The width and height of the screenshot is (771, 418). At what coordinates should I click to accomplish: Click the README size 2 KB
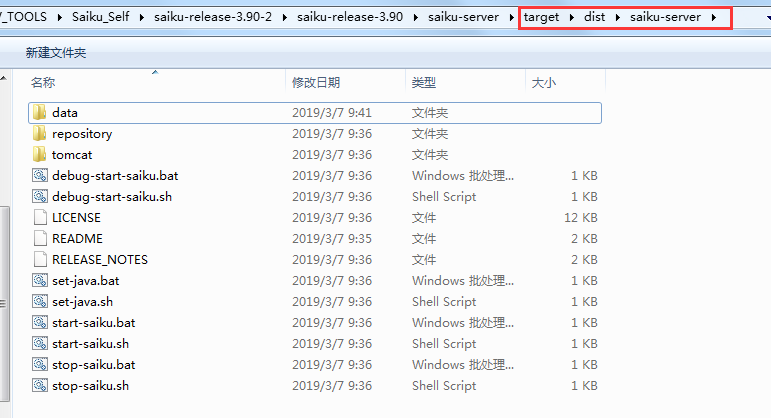pos(584,239)
